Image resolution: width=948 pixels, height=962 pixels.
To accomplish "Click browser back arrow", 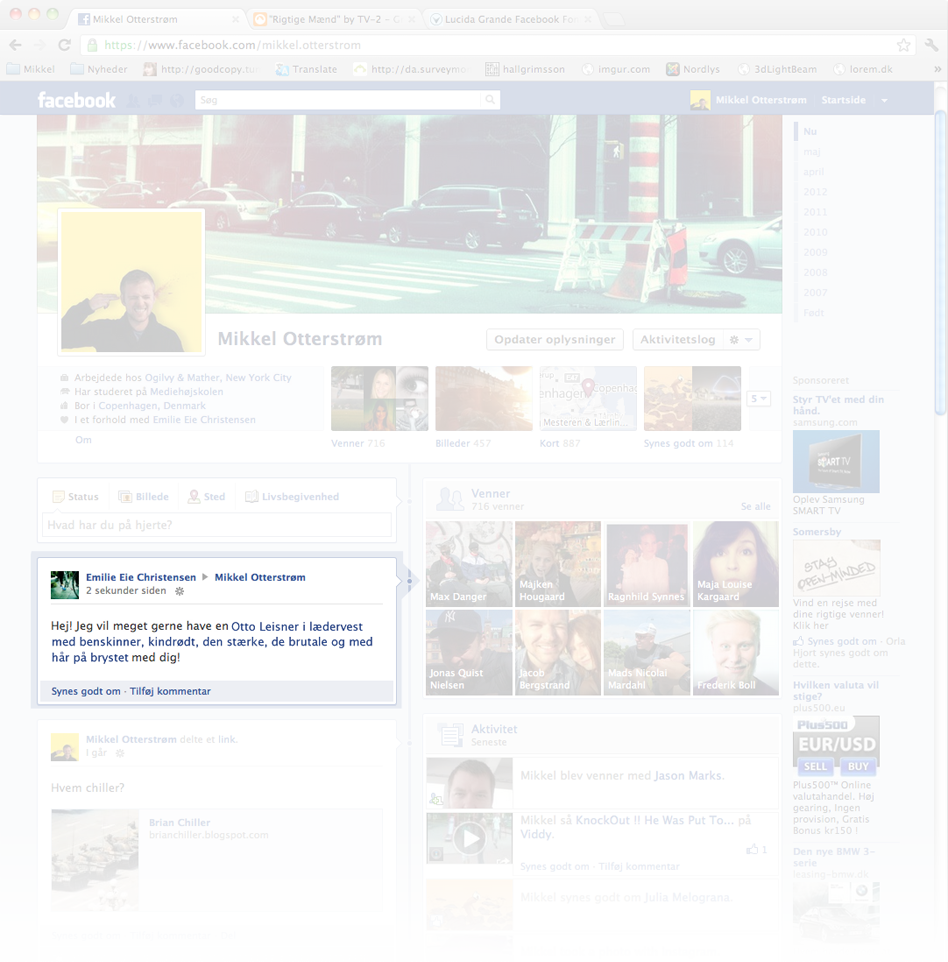I will (15, 45).
